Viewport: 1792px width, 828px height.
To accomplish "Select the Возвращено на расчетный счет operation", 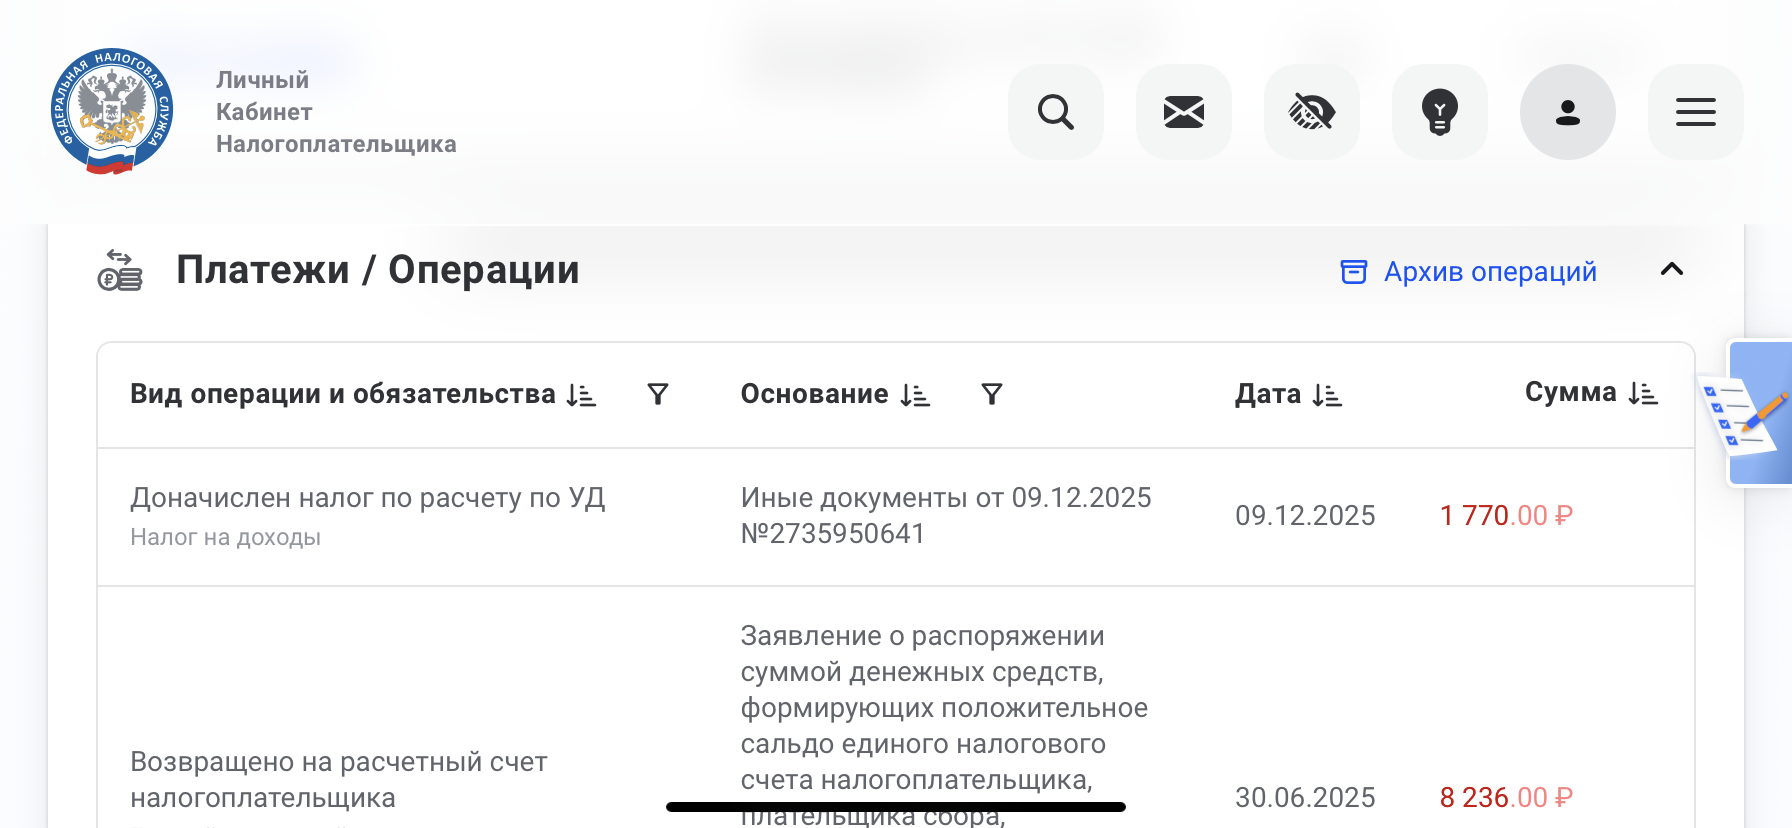I will pyautogui.click(x=338, y=779).
